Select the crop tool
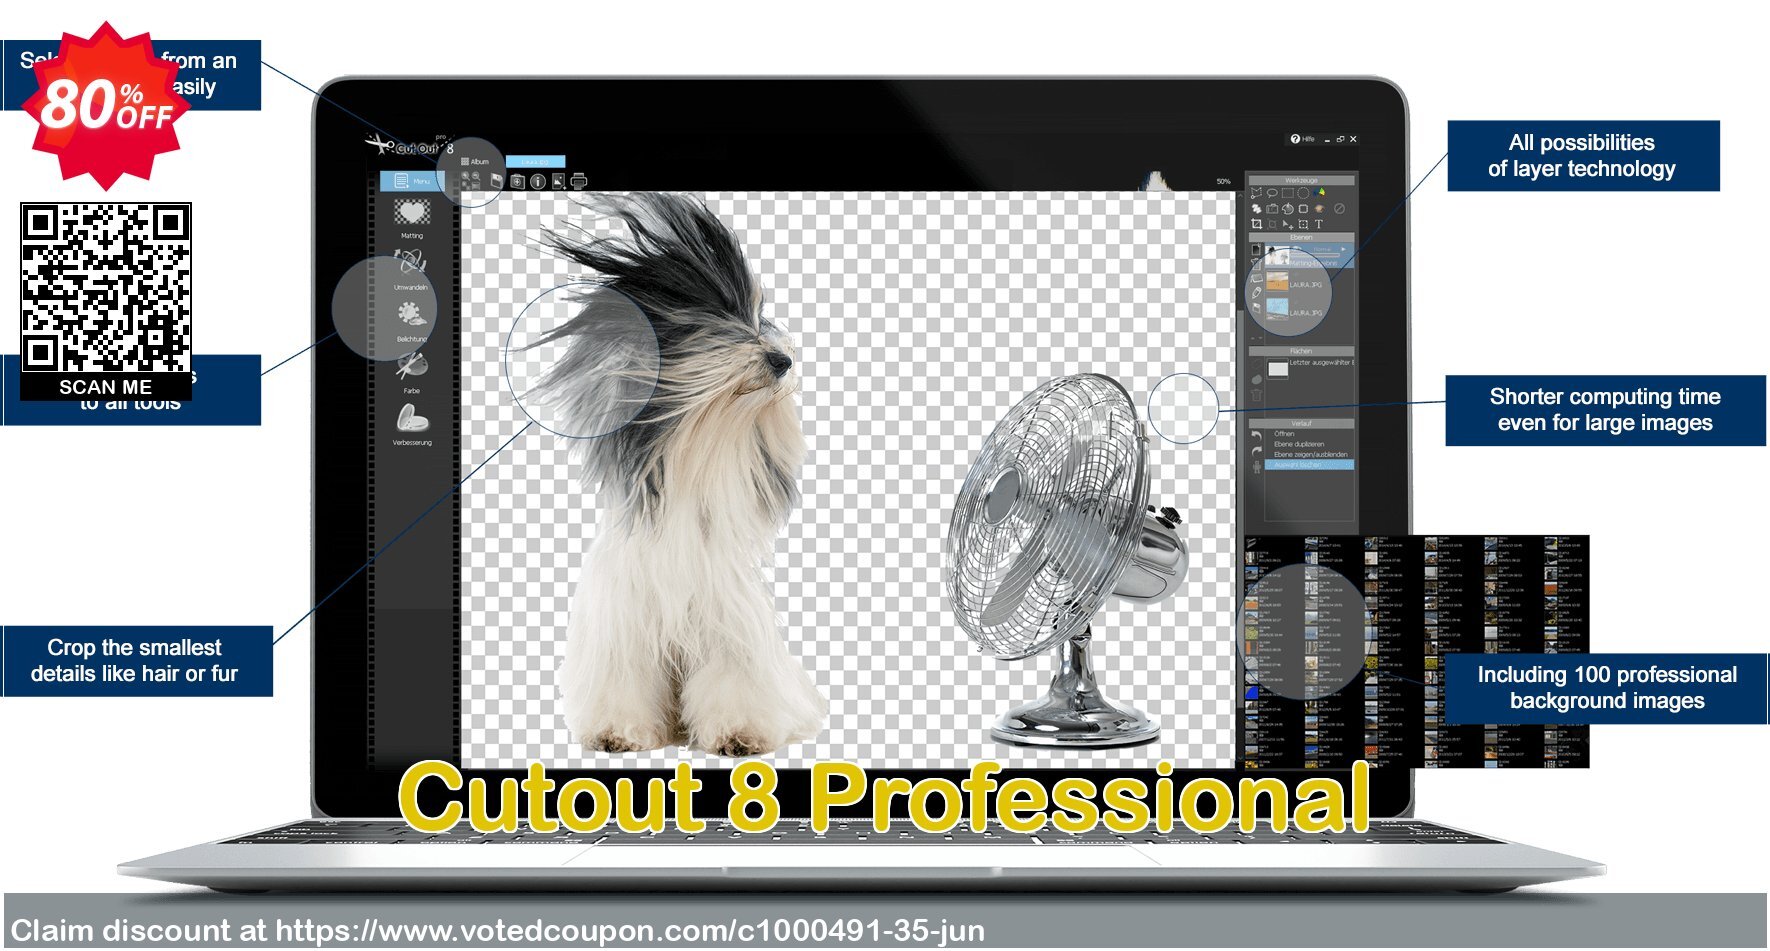Viewport: 1770px width, 951px height. (x=1257, y=224)
